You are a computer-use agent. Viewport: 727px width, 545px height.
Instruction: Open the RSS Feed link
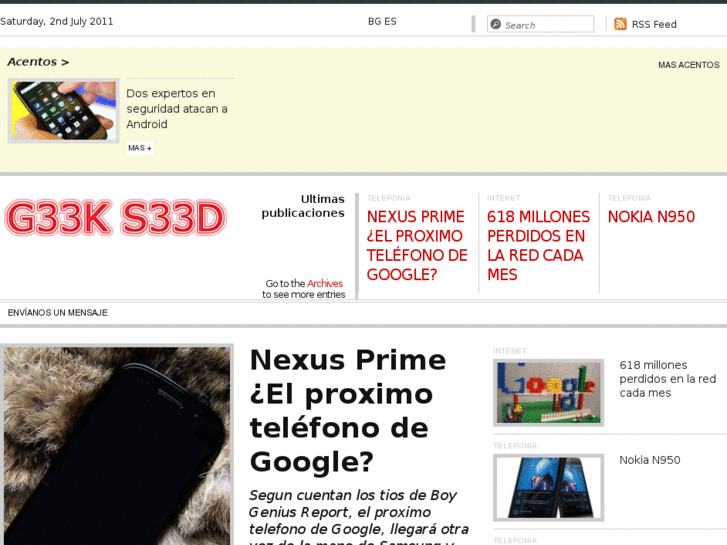coord(654,24)
